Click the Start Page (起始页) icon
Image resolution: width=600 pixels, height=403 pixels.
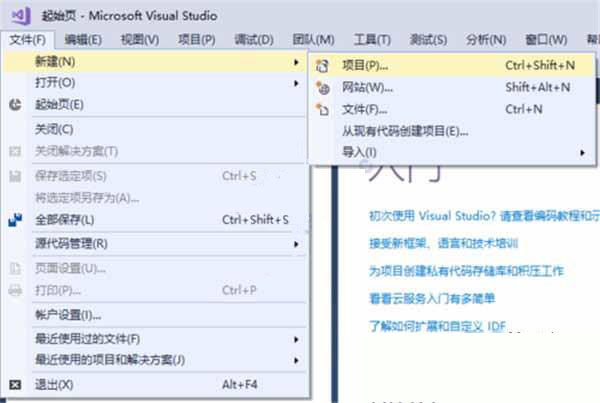15,104
